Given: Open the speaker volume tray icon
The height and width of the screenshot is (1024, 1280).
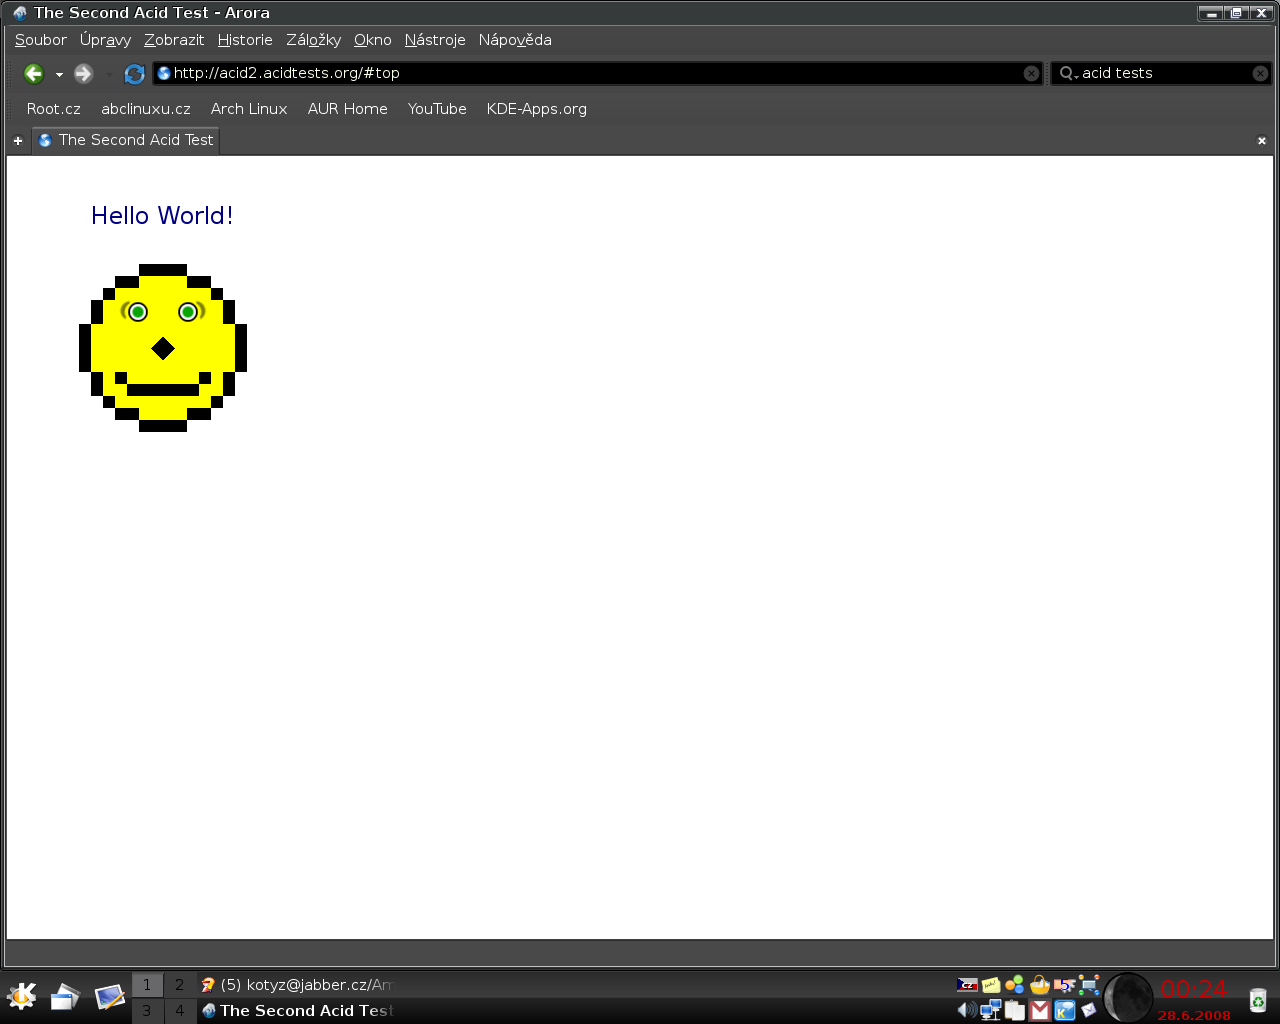Looking at the screenshot, I should pyautogui.click(x=967, y=1010).
